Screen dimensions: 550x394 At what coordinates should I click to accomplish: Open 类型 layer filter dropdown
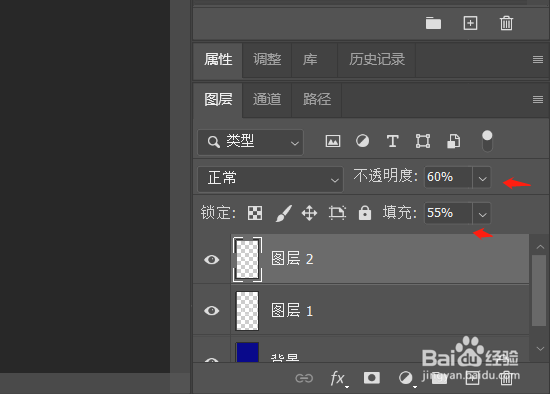250,142
